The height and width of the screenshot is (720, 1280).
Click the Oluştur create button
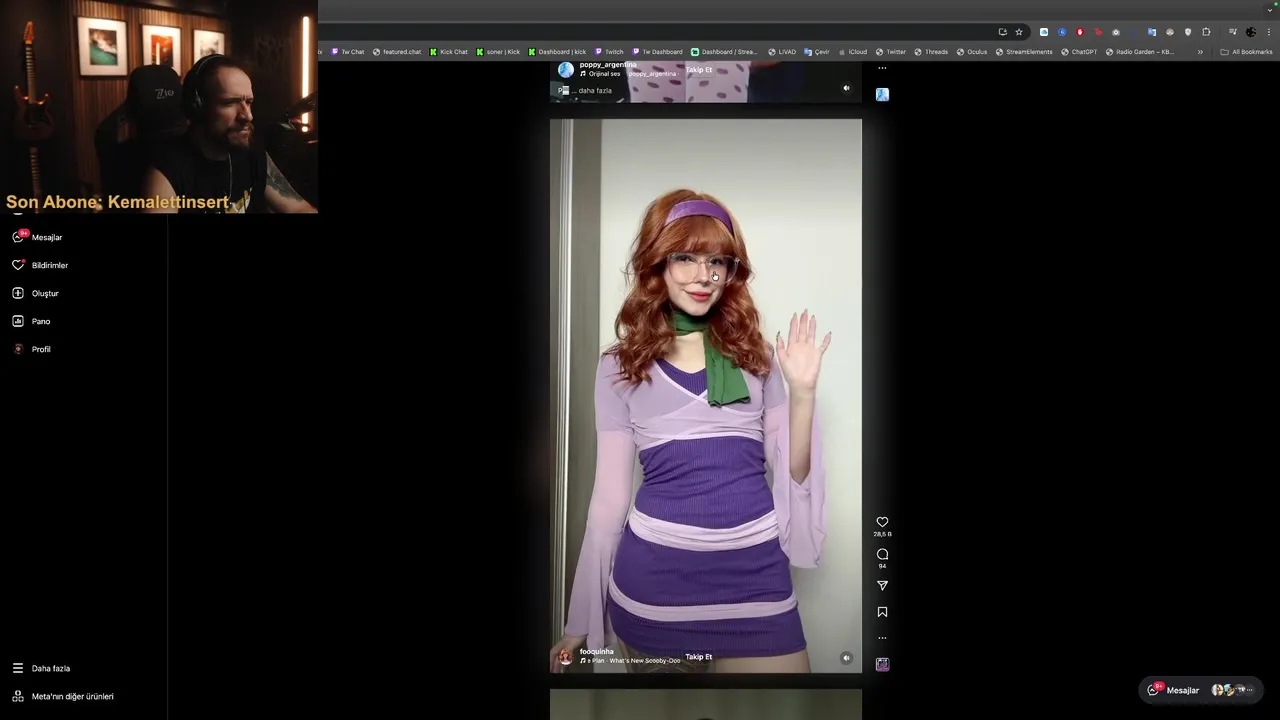click(36, 293)
